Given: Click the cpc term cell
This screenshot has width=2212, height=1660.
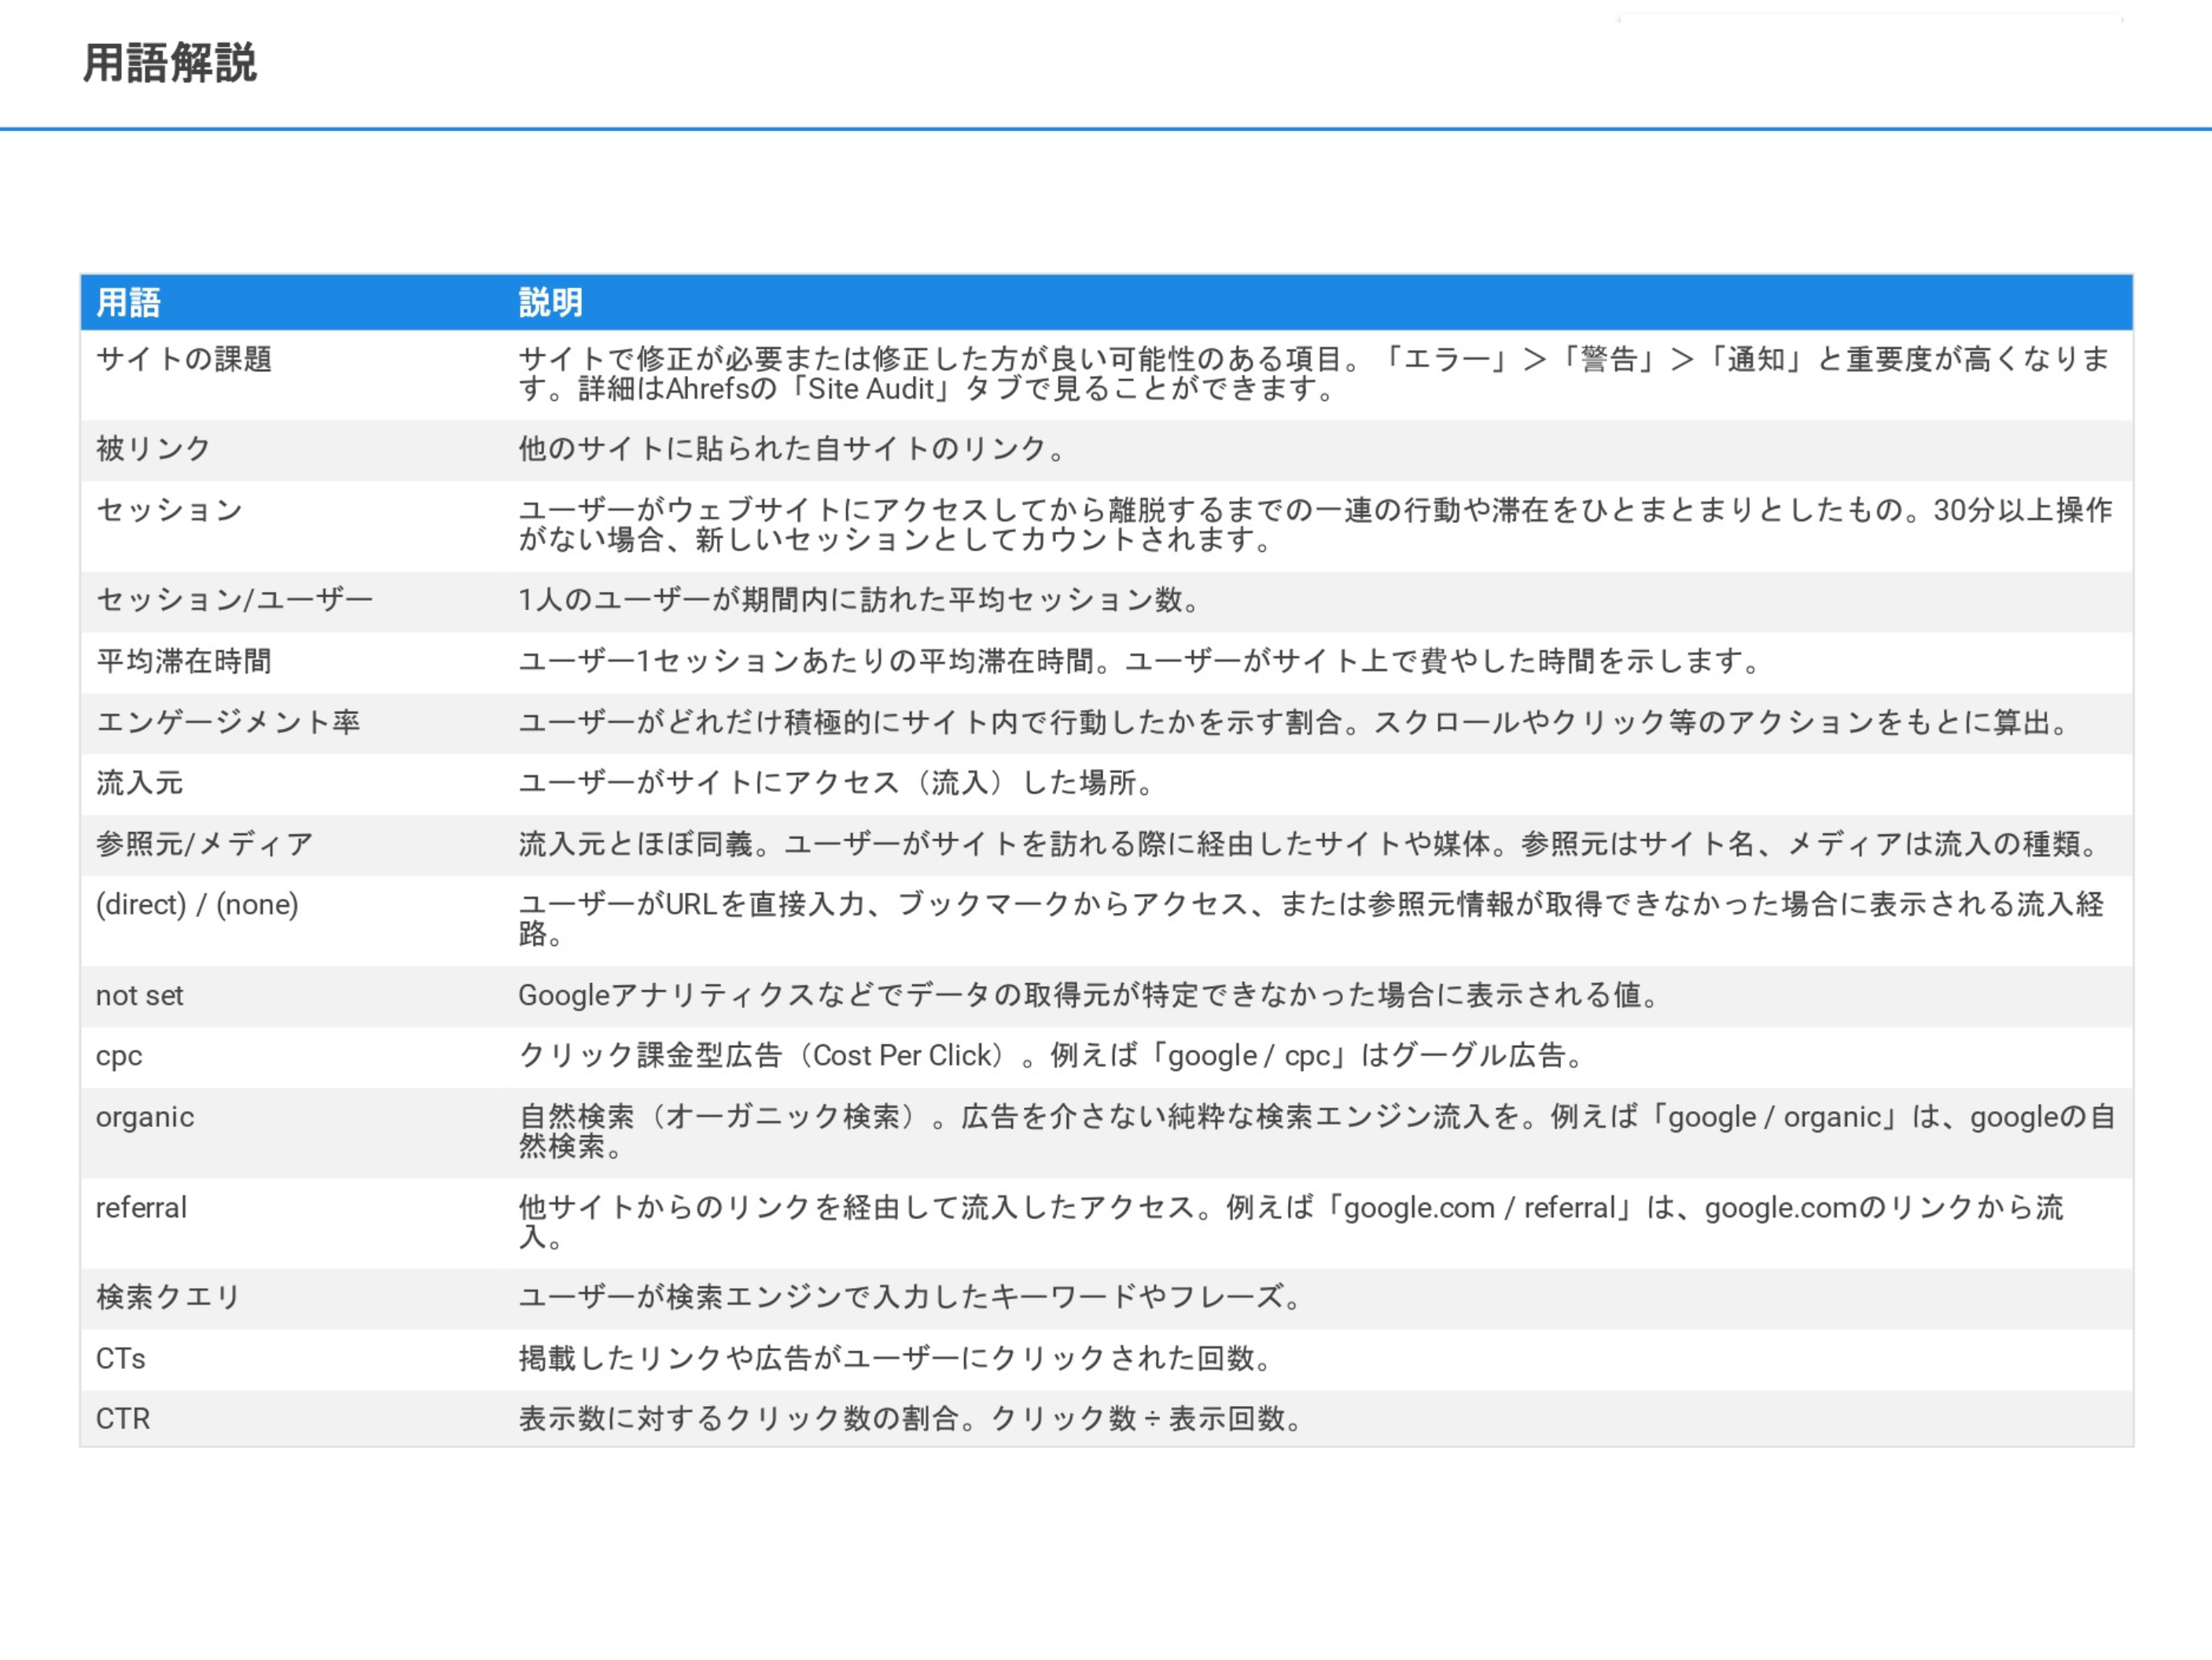Looking at the screenshot, I should [x=118, y=1056].
